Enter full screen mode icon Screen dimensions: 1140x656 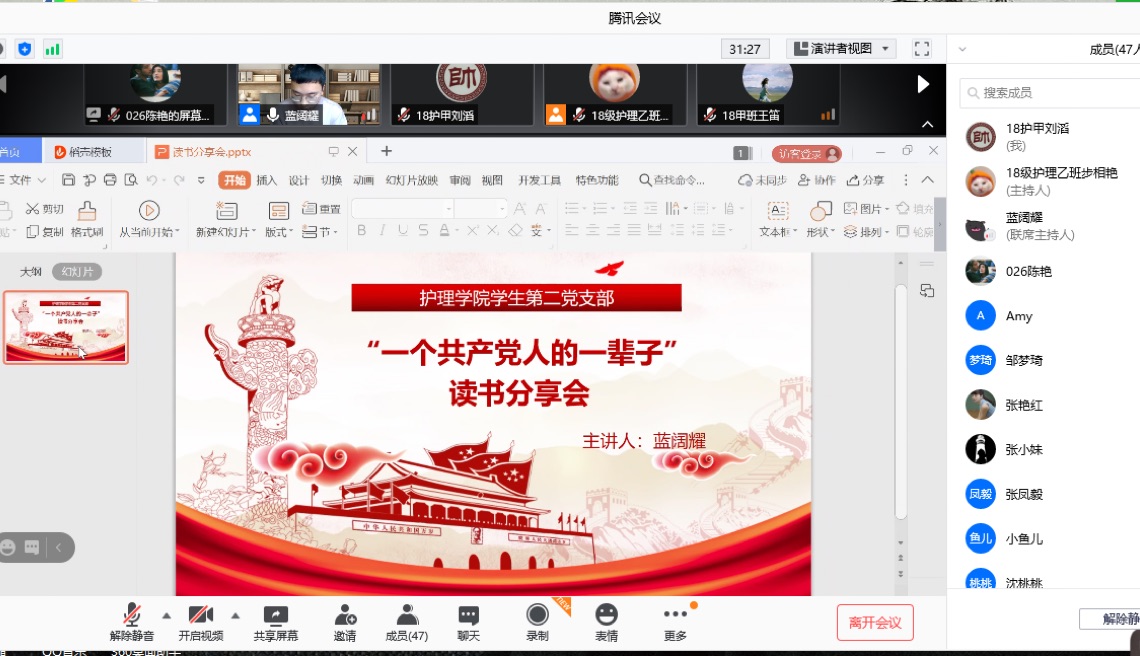click(x=922, y=49)
